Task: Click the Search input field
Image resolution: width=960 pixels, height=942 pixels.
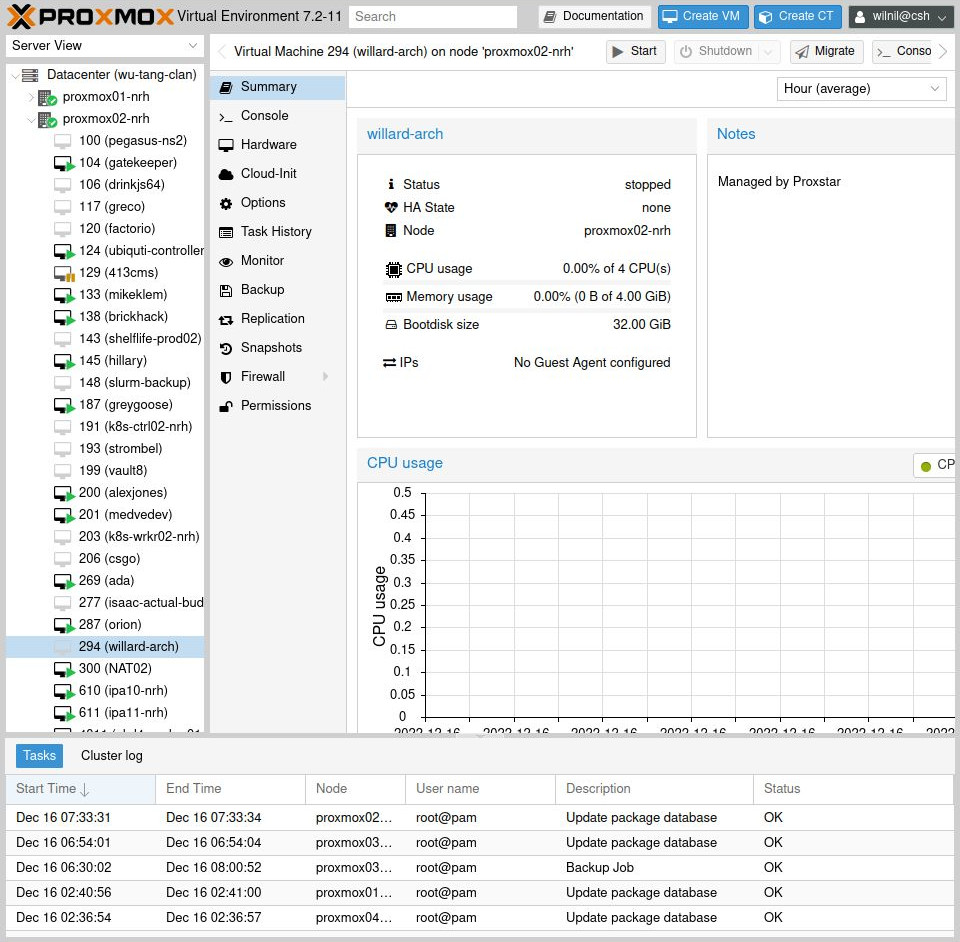Action: coord(432,17)
